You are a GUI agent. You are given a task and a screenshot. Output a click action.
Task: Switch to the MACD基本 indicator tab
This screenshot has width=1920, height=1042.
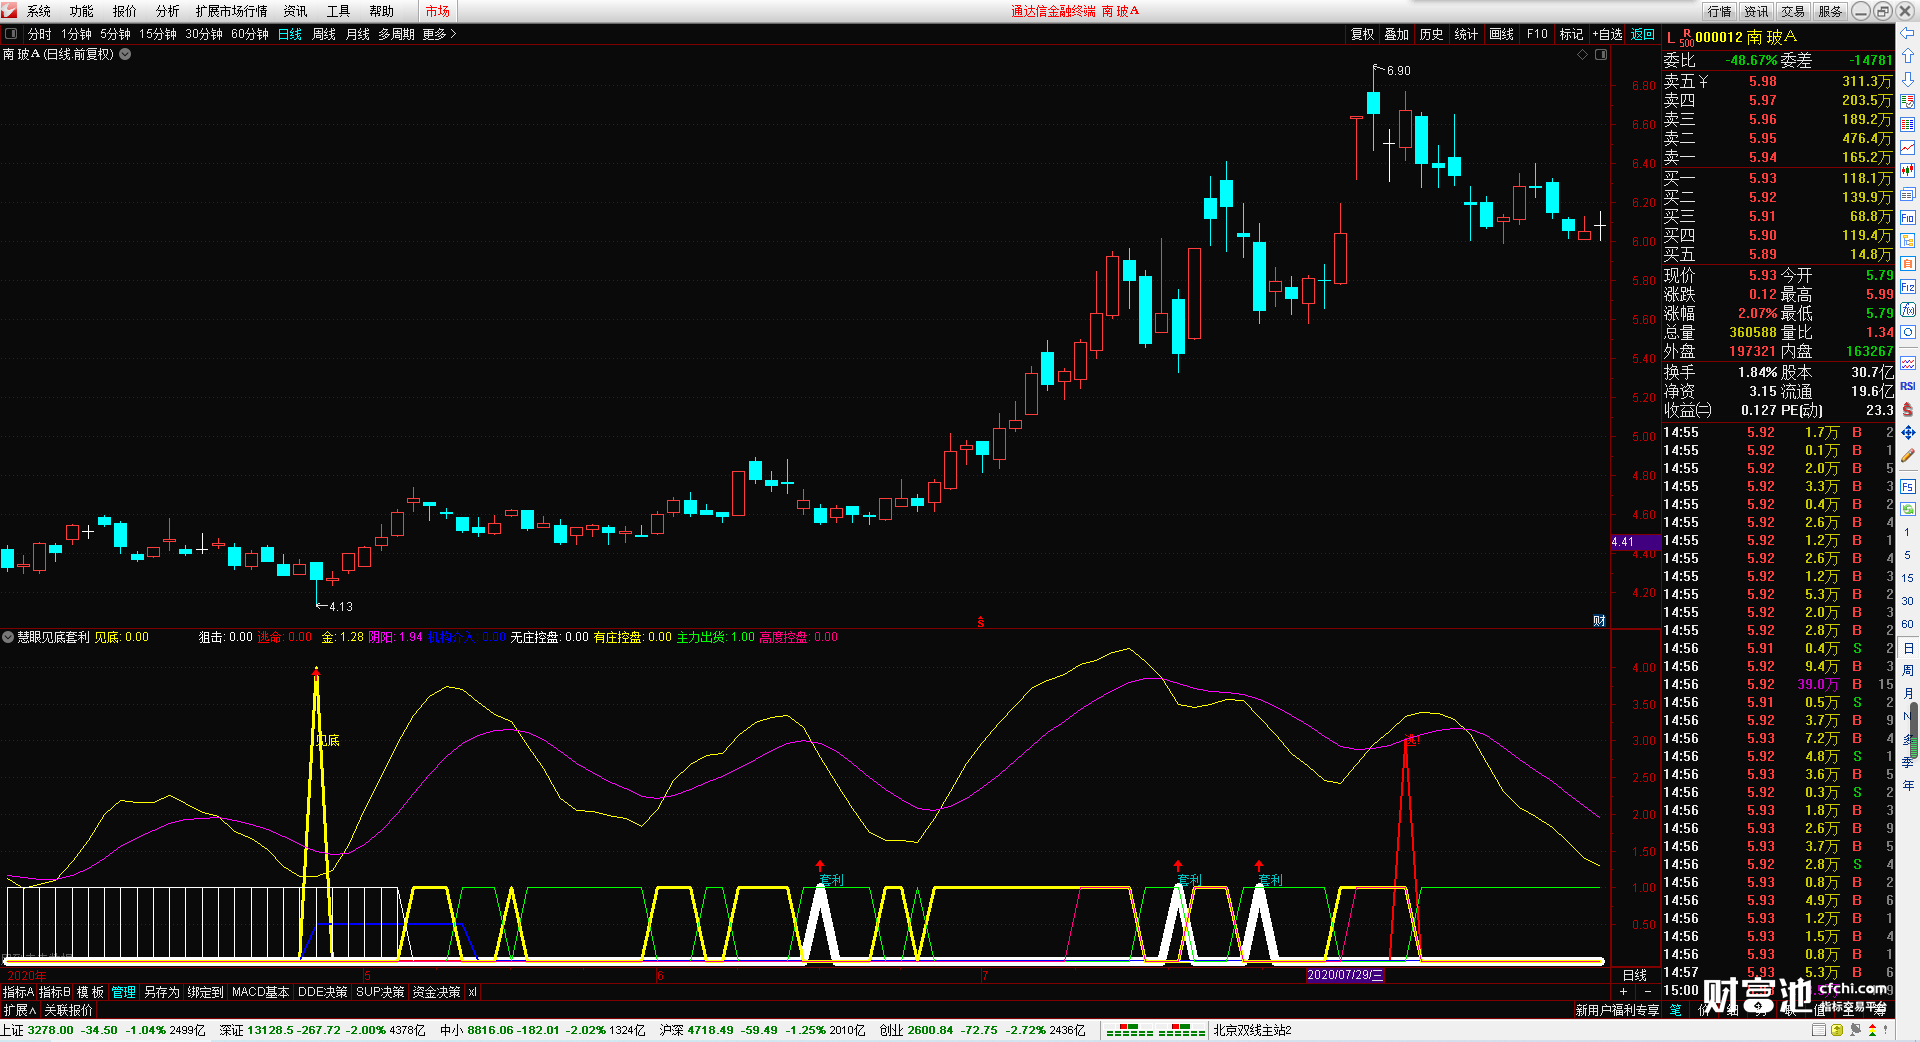point(260,992)
